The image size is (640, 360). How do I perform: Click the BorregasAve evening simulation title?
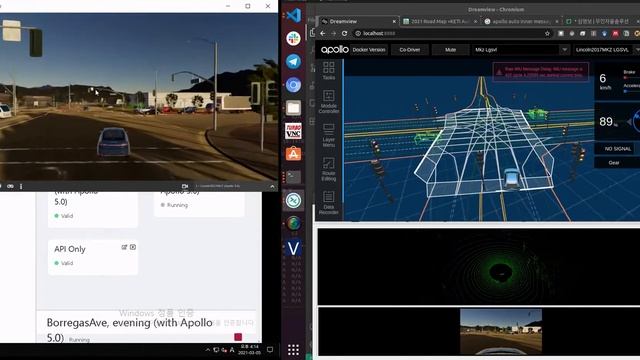point(129,330)
